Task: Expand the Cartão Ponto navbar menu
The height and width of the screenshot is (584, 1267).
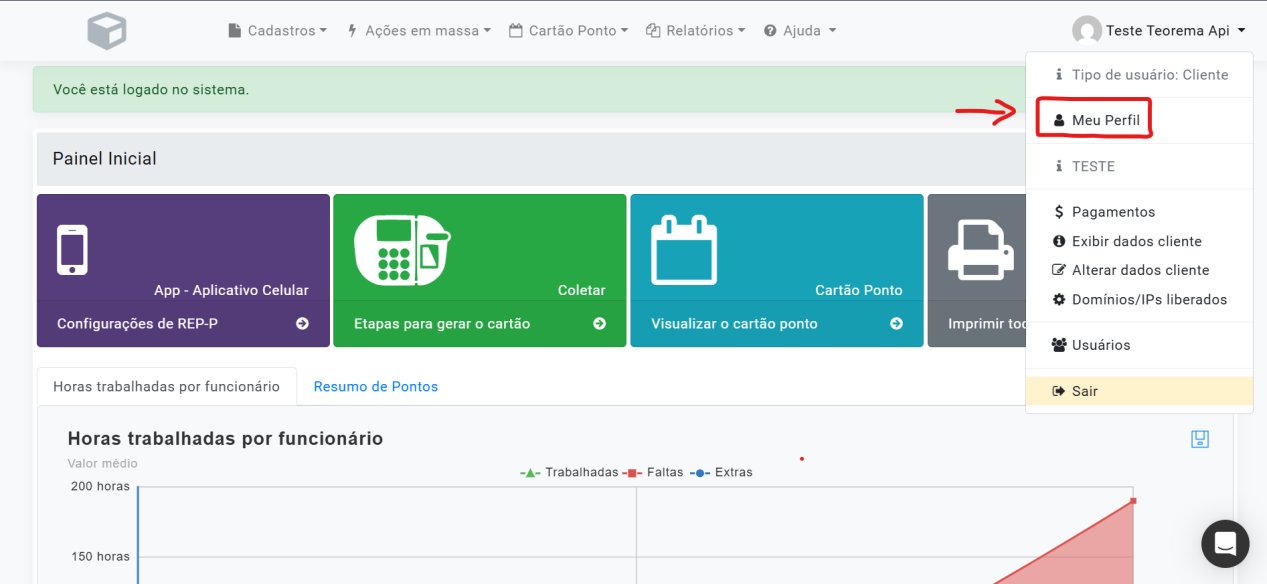Action: (x=569, y=31)
